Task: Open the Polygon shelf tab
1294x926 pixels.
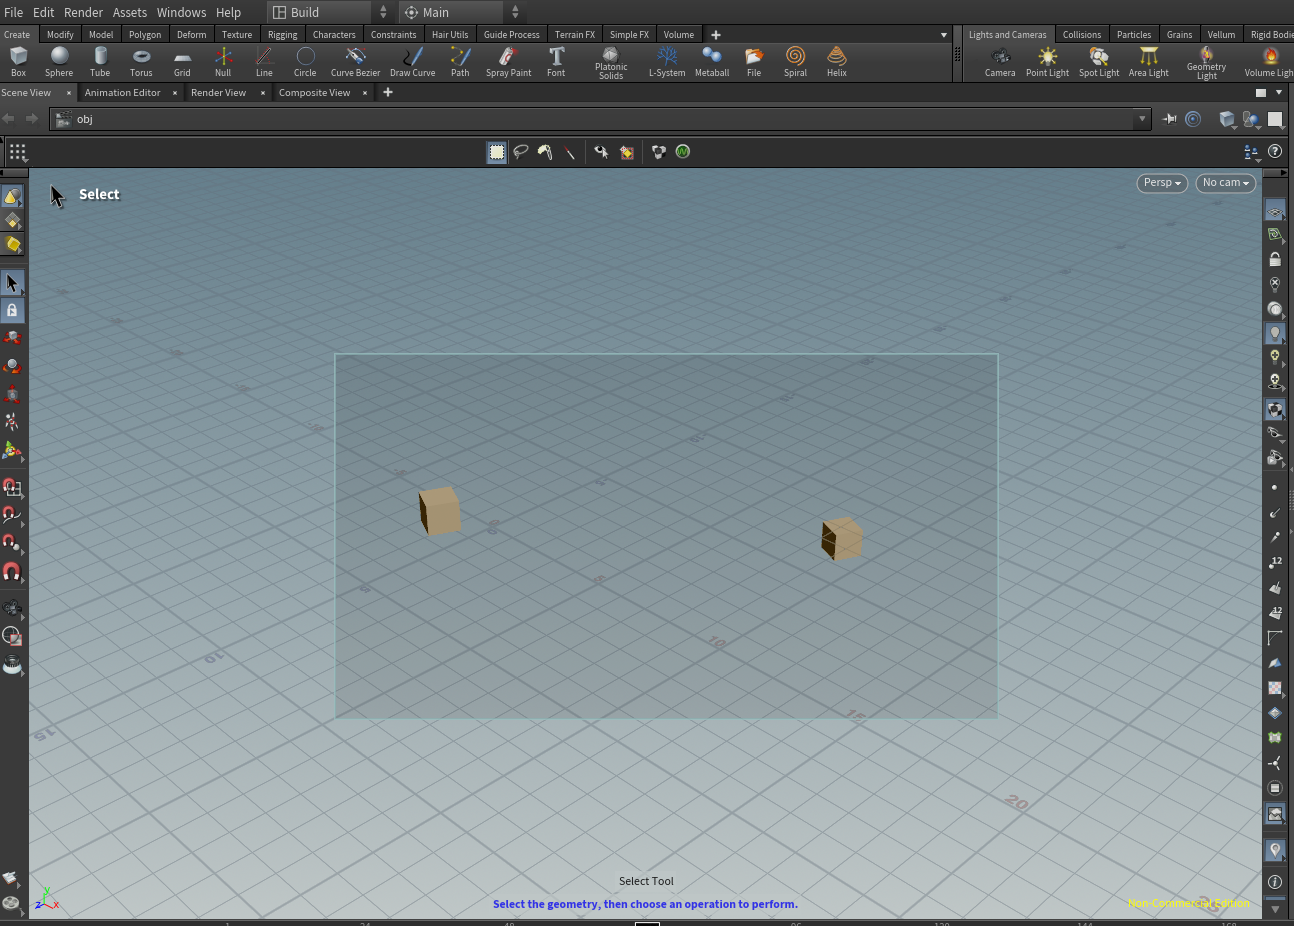Action: point(145,34)
